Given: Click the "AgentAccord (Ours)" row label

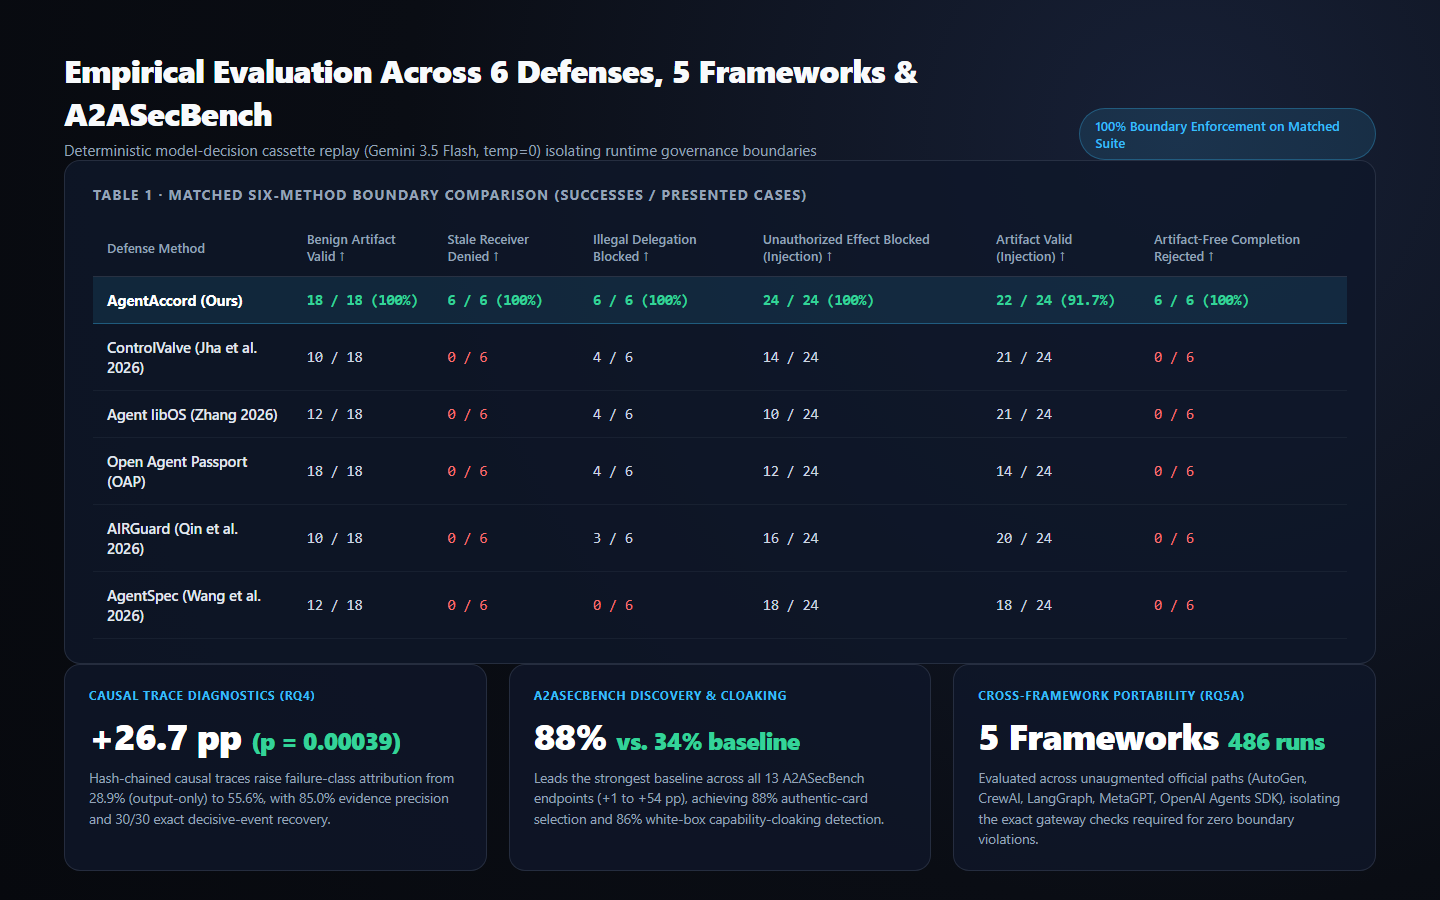Looking at the screenshot, I should (x=175, y=300).
